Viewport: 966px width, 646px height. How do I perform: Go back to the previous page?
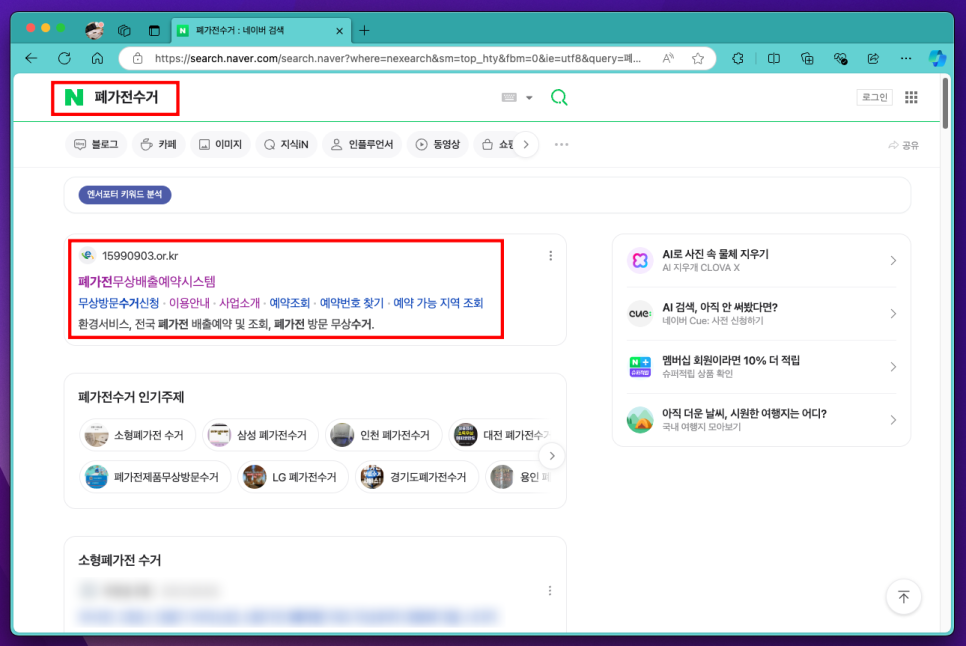tap(31, 59)
